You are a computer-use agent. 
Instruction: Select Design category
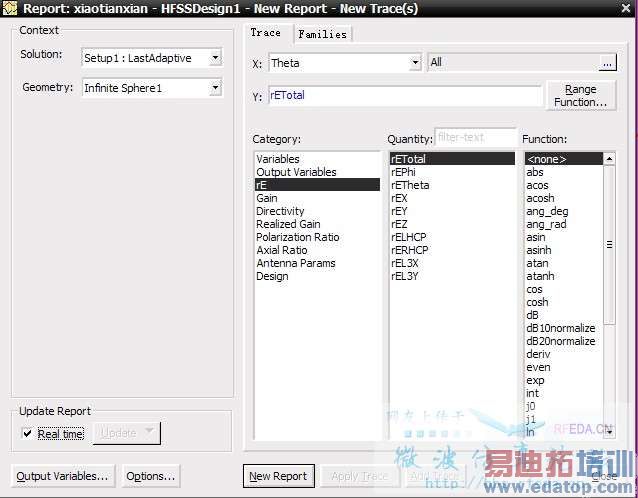pyautogui.click(x=317, y=276)
